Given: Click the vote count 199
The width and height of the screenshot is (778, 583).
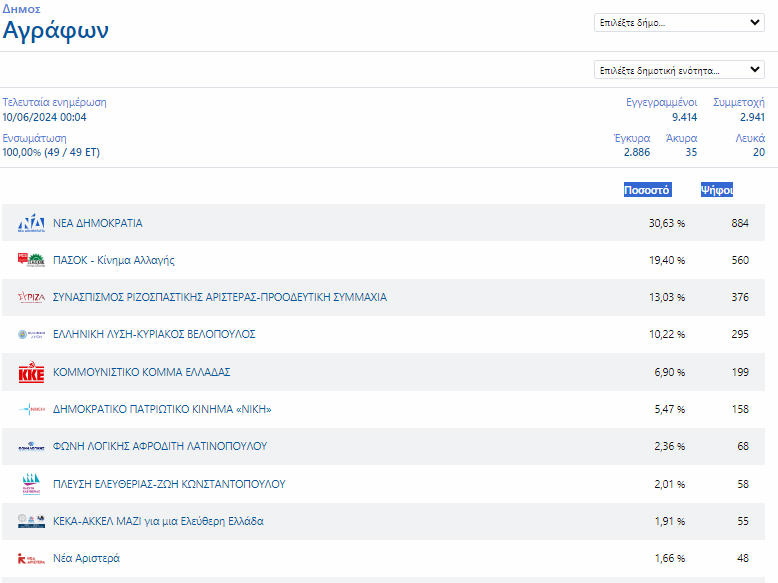Looking at the screenshot, I should tap(740, 372).
